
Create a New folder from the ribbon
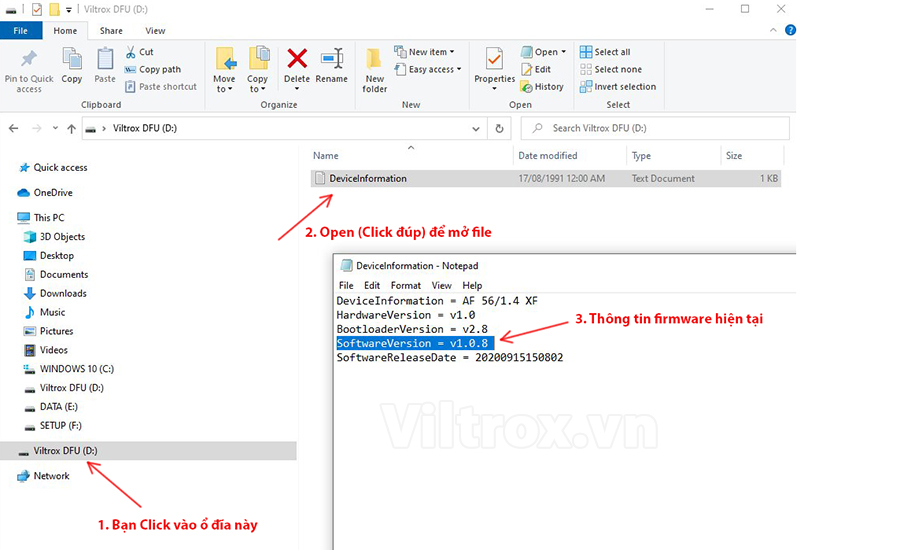[x=375, y=70]
